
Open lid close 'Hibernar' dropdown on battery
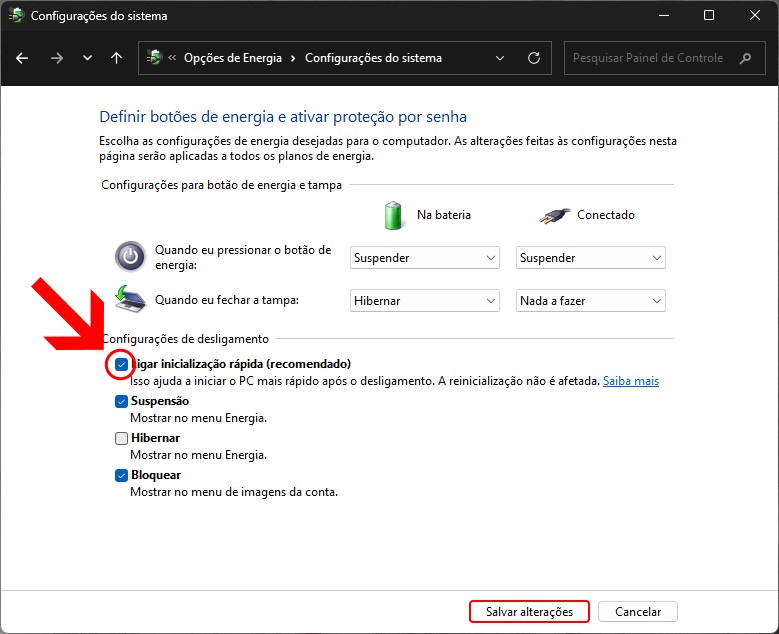click(x=425, y=300)
